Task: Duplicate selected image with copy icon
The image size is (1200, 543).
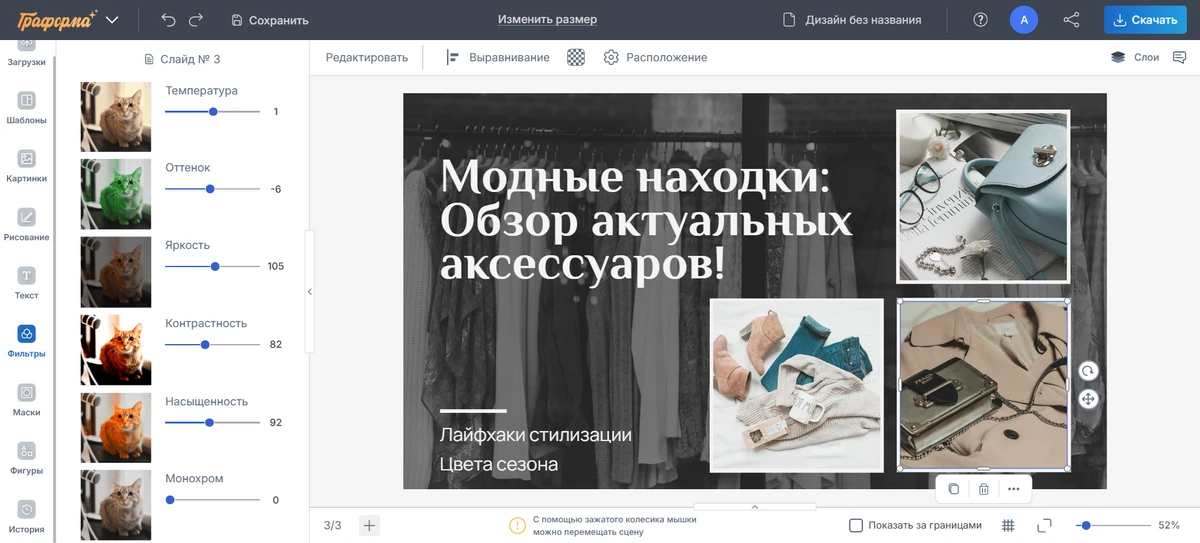Action: [954, 489]
